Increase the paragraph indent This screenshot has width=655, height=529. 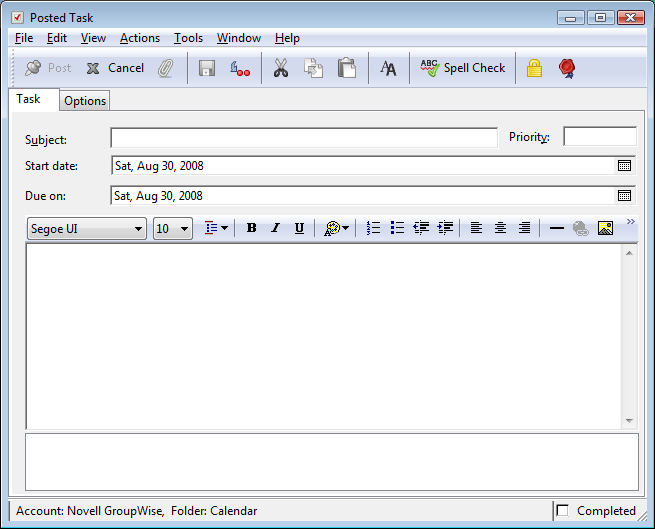445,228
